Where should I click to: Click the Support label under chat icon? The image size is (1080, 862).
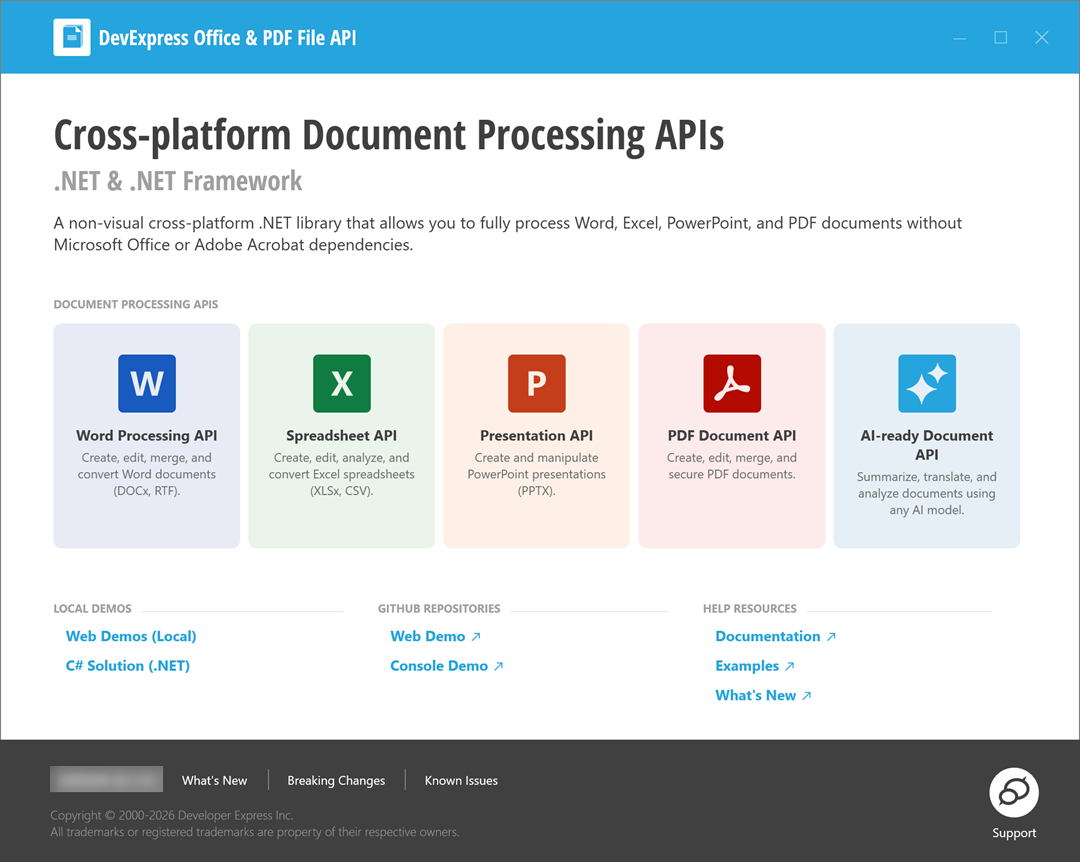pos(1014,832)
